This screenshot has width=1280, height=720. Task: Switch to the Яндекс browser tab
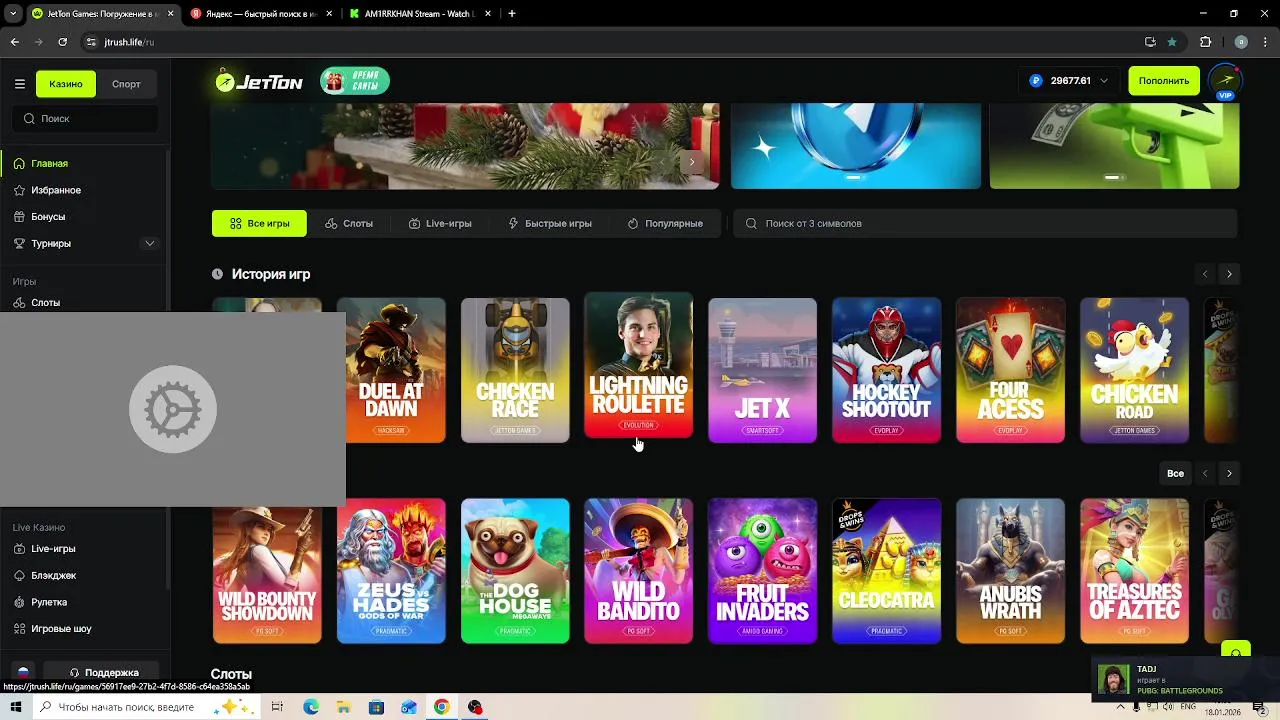(262, 14)
